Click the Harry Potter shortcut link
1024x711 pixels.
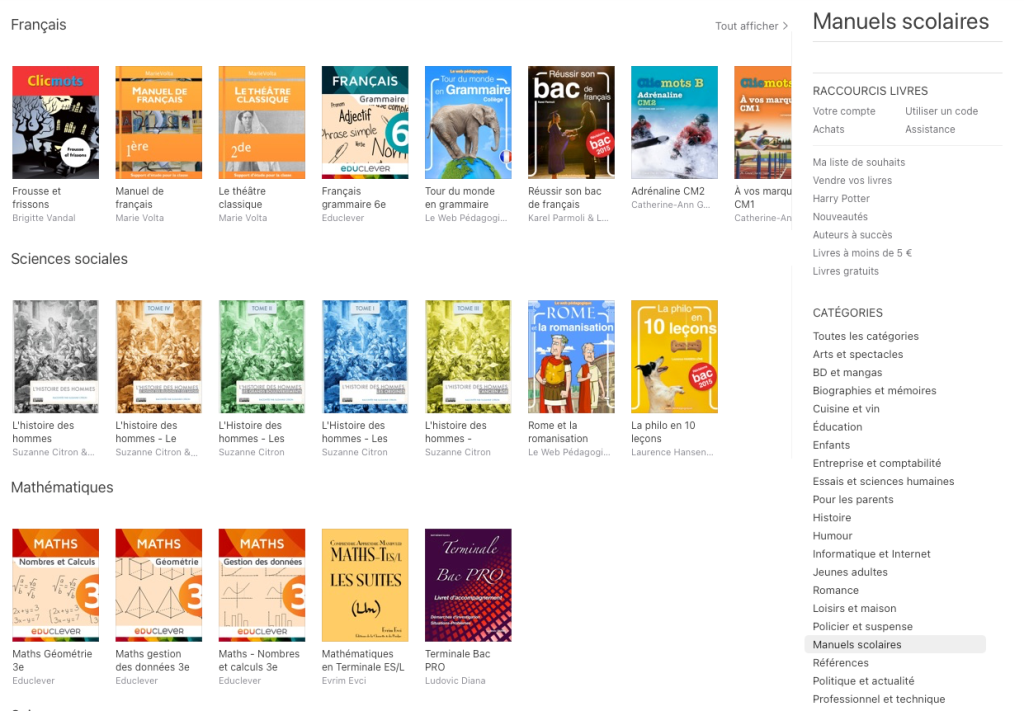(x=841, y=198)
